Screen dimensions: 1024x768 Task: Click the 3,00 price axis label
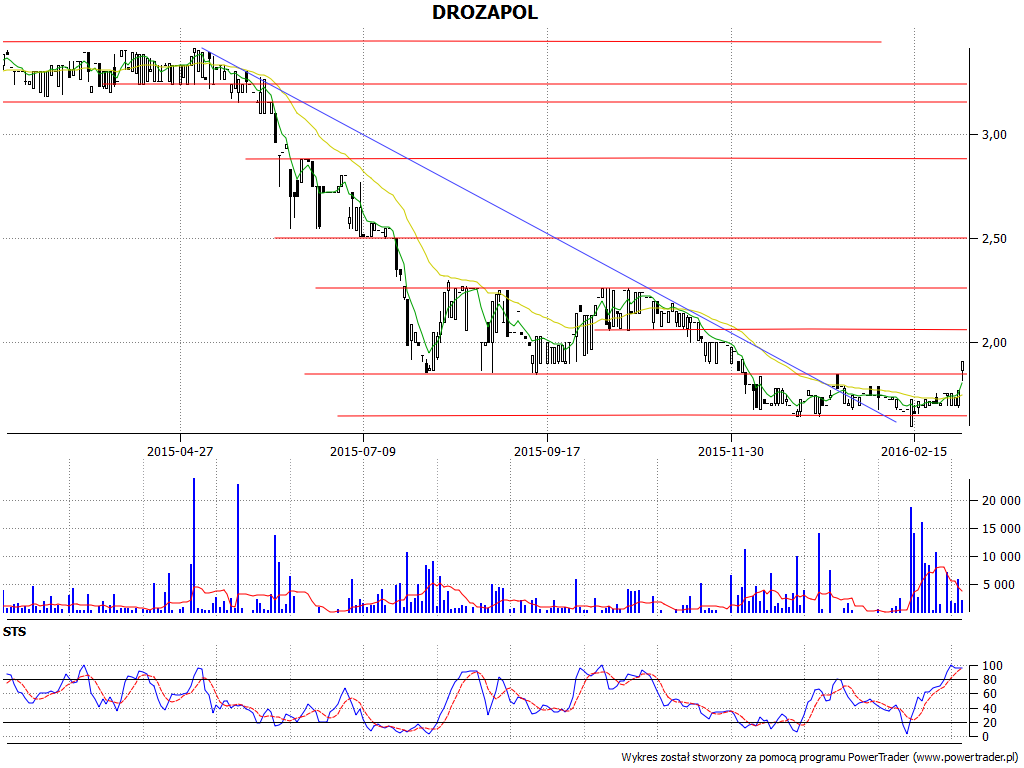[994, 135]
